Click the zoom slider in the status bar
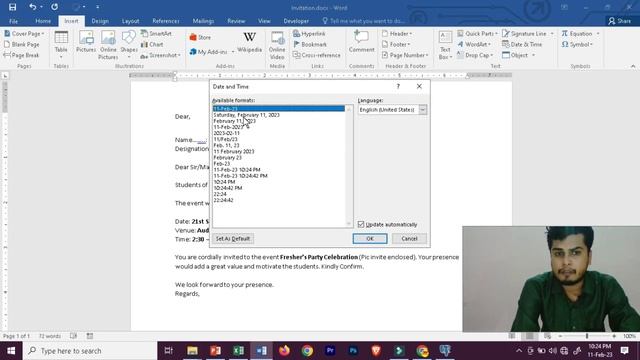 (587, 336)
